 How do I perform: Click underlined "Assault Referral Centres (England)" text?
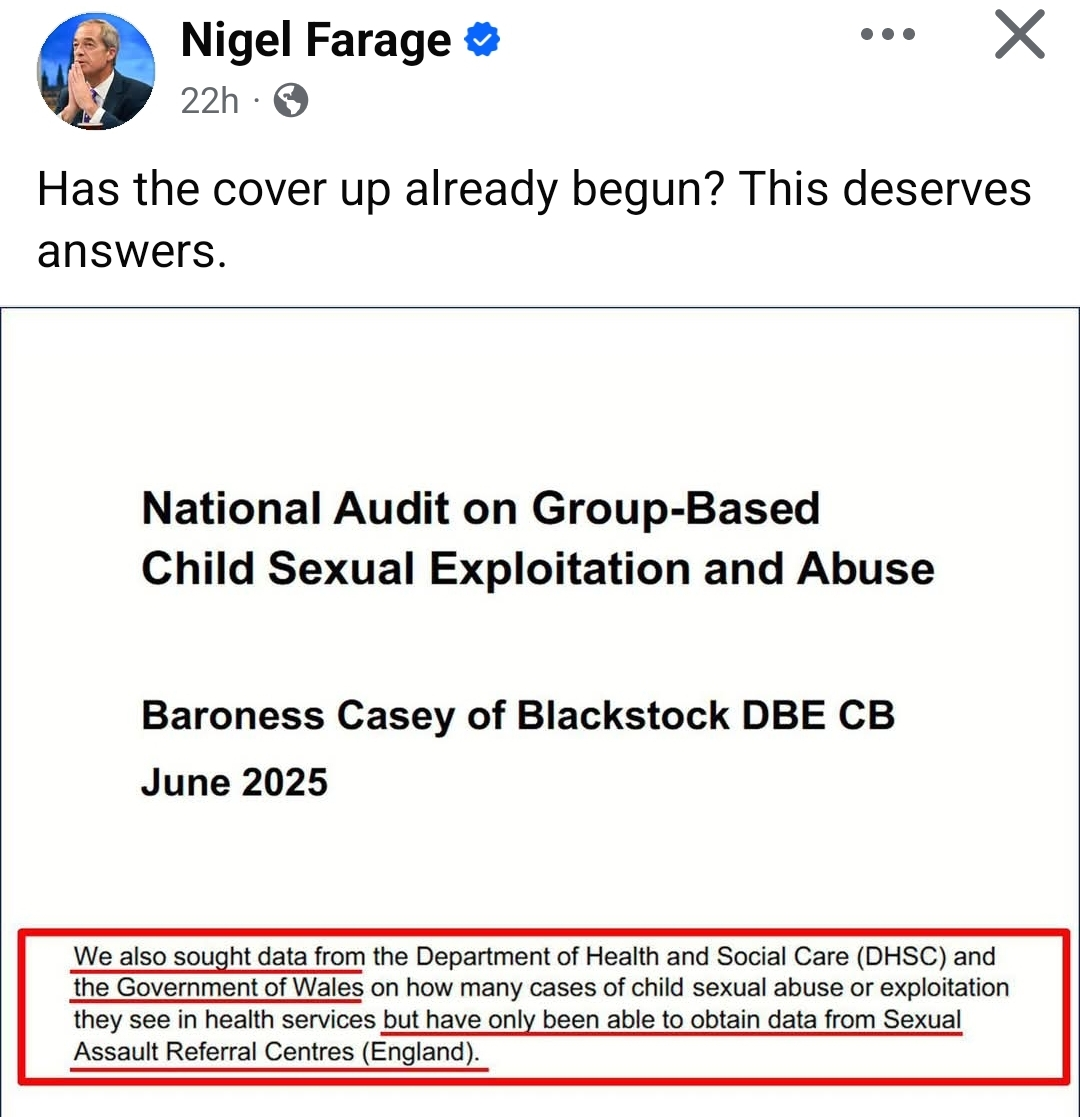(x=276, y=1053)
